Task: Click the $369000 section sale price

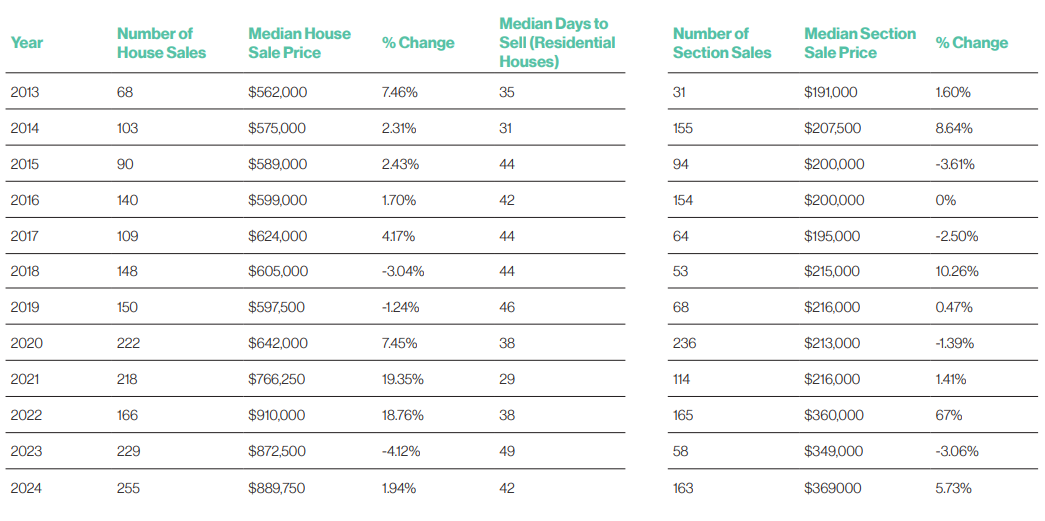Action: click(832, 488)
